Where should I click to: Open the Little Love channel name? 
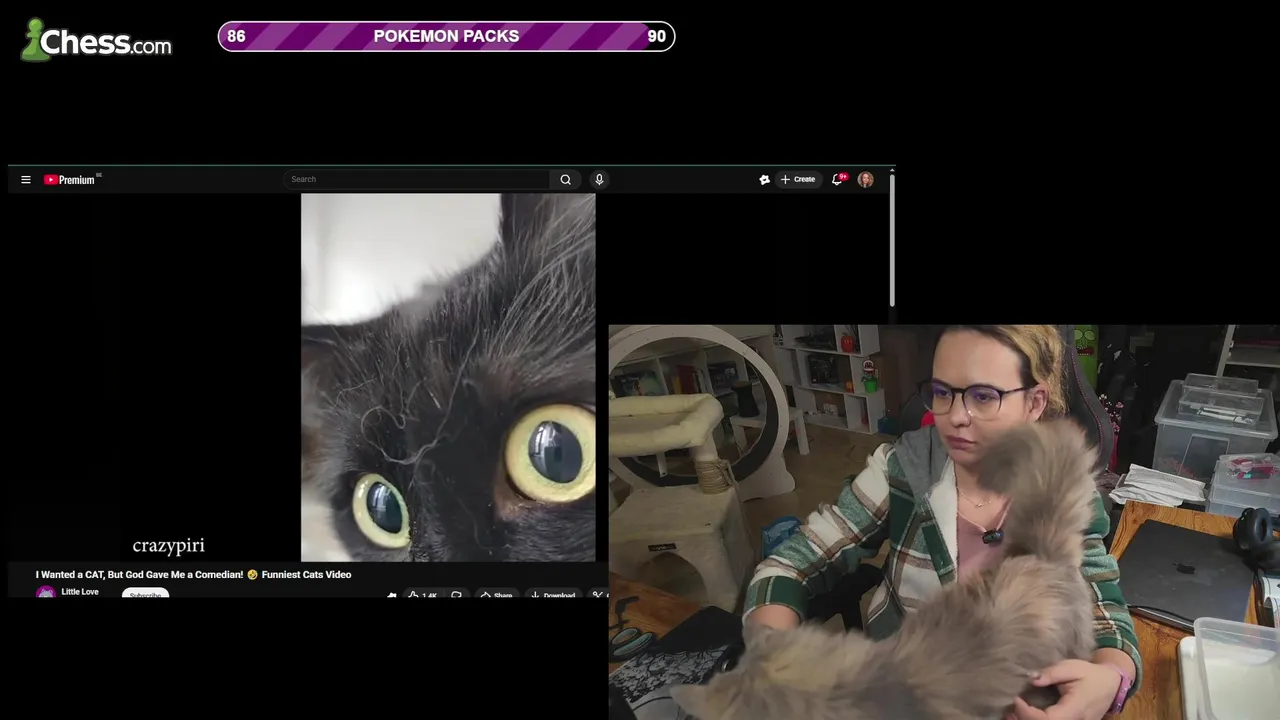point(80,592)
